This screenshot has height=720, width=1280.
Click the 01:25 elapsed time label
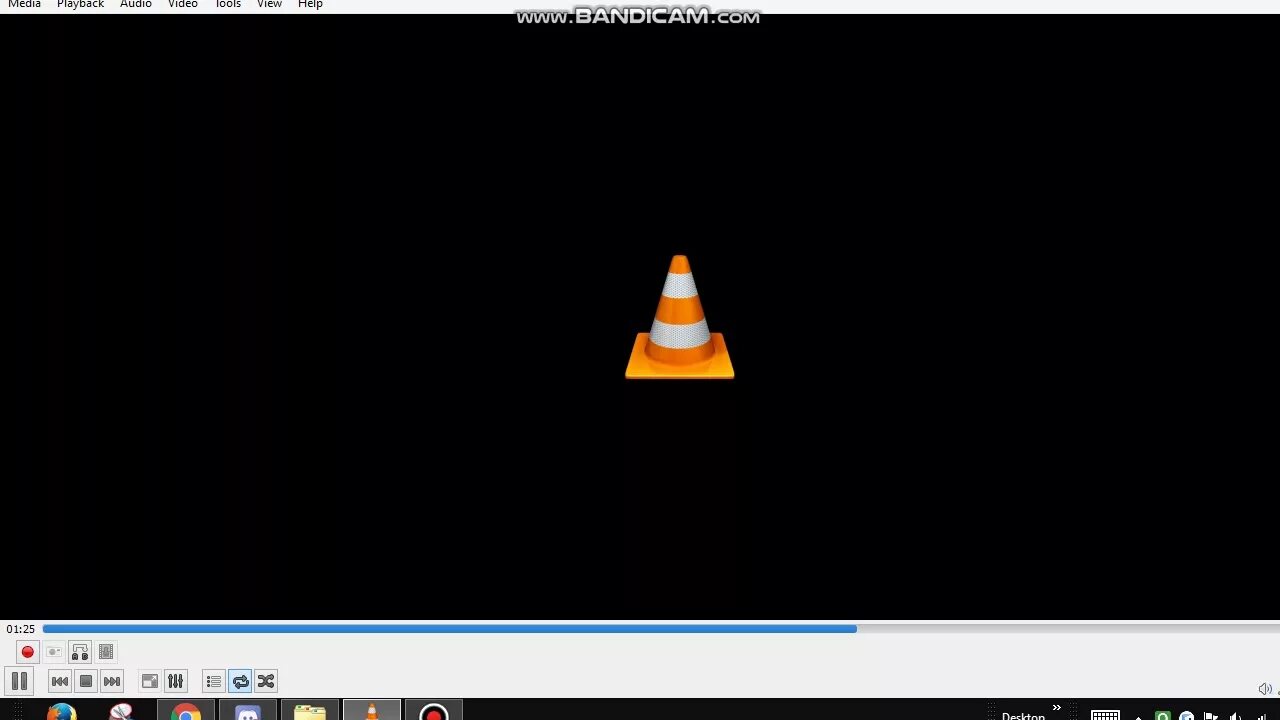tap(20, 629)
